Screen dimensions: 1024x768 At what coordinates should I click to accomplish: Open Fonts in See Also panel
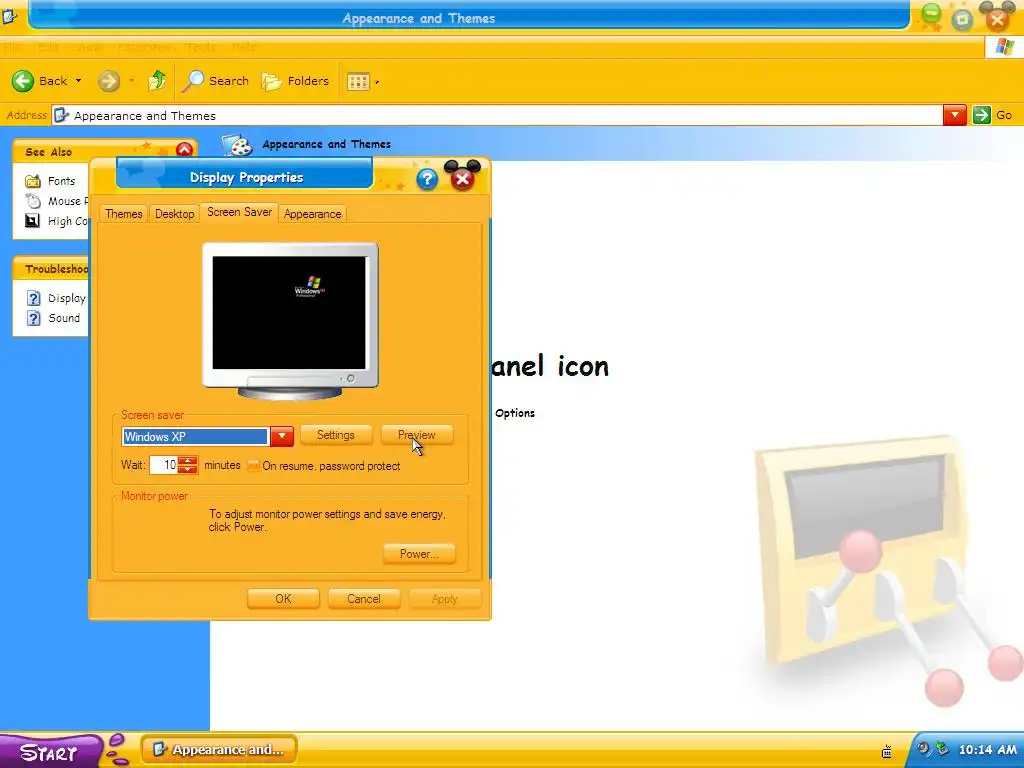[x=61, y=181]
